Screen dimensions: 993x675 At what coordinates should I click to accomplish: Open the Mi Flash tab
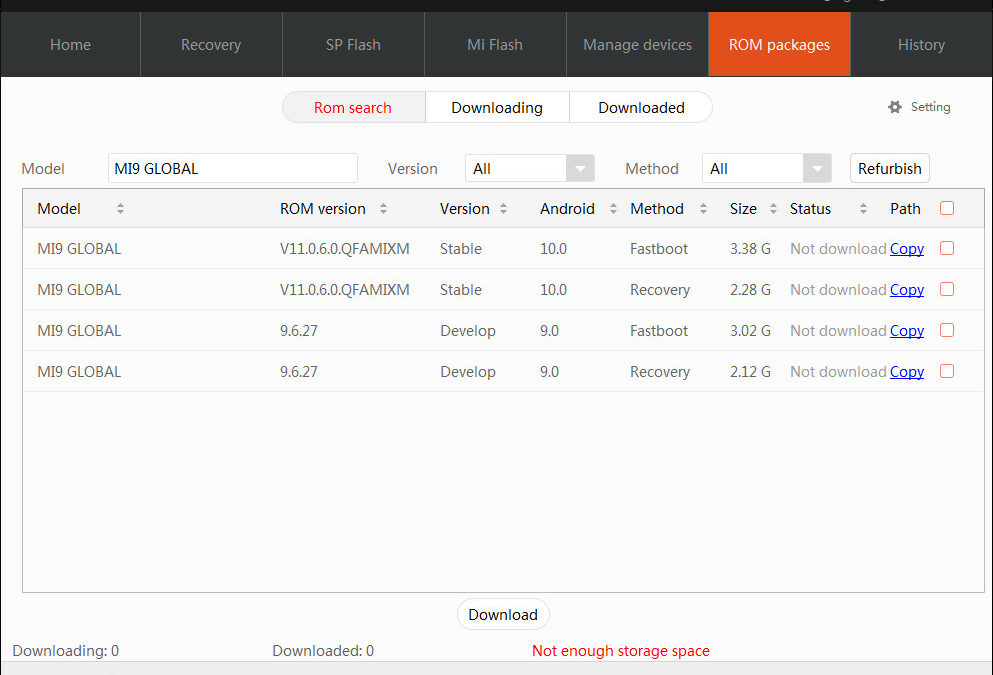click(x=495, y=45)
